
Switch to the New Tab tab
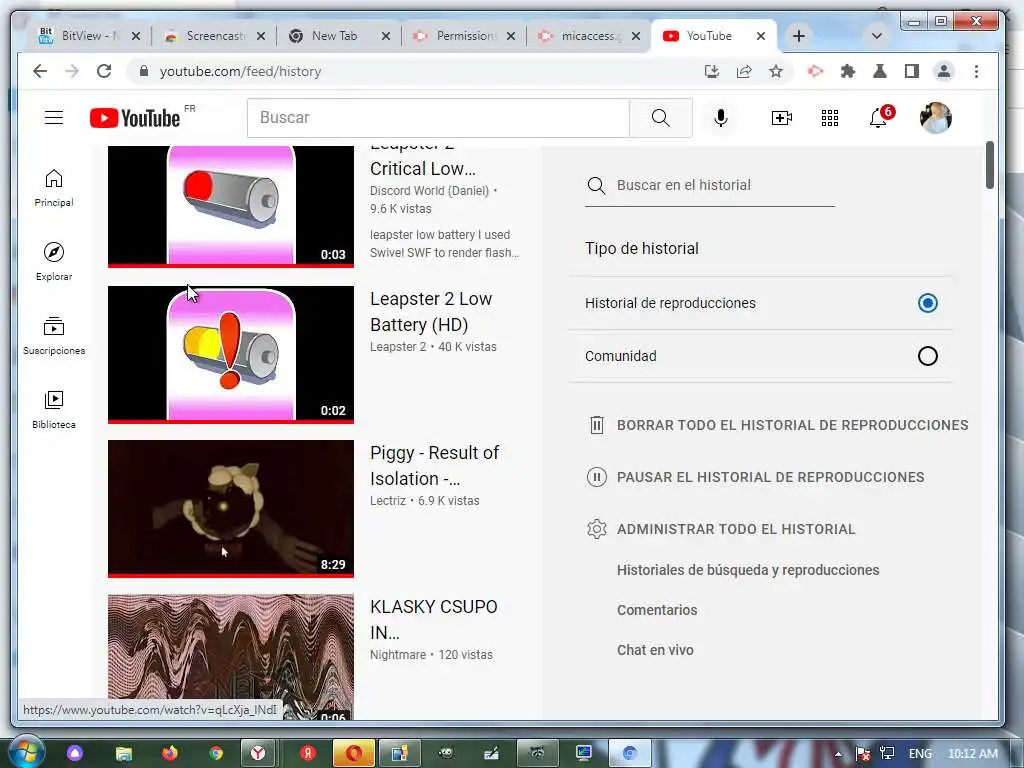click(x=340, y=36)
